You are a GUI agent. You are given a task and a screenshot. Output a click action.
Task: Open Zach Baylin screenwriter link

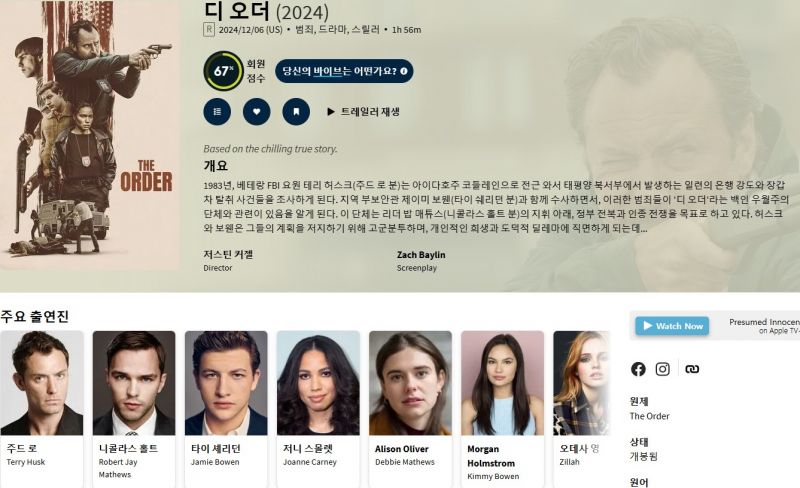pyautogui.click(x=421, y=255)
